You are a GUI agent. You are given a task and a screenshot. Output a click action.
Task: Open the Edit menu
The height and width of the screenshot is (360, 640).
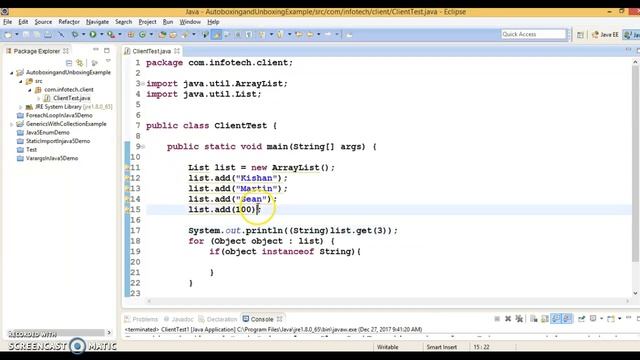tap(23, 22)
